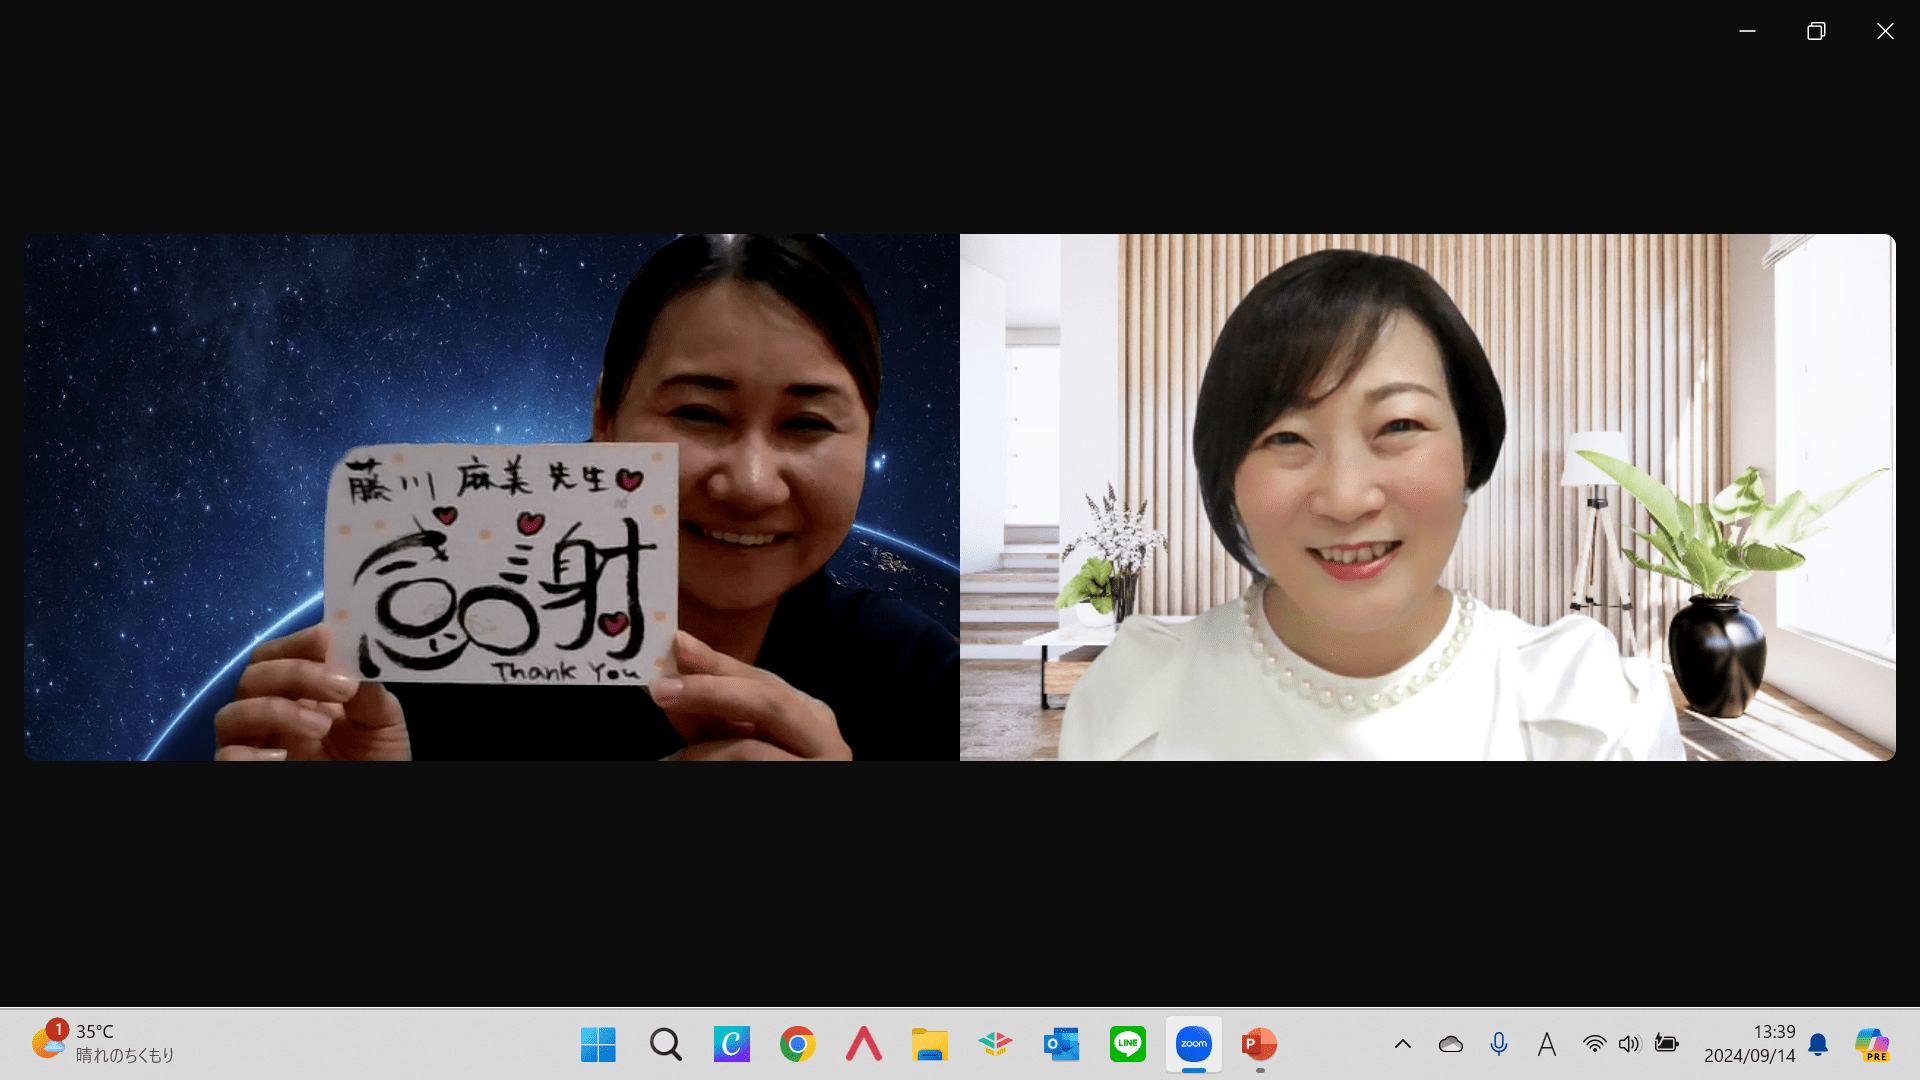
Task: Open PowerPoint from the taskbar
Action: click(1259, 1044)
